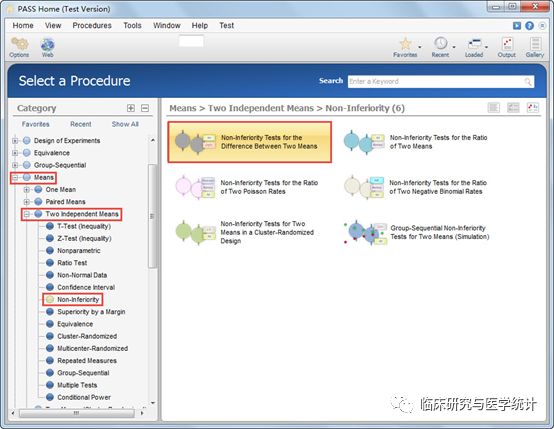The height and width of the screenshot is (429, 554).
Task: Open the Gallery icon
Action: pos(535,47)
